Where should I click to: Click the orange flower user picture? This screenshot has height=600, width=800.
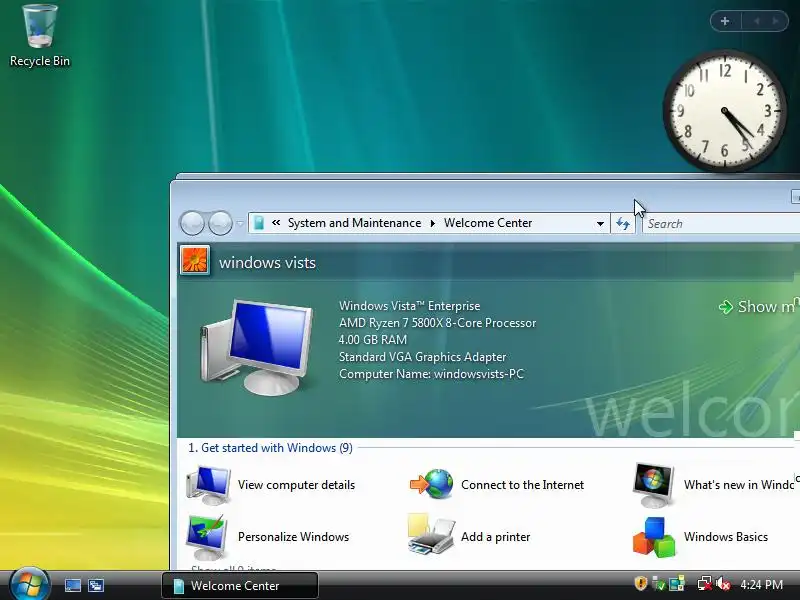[195, 261]
